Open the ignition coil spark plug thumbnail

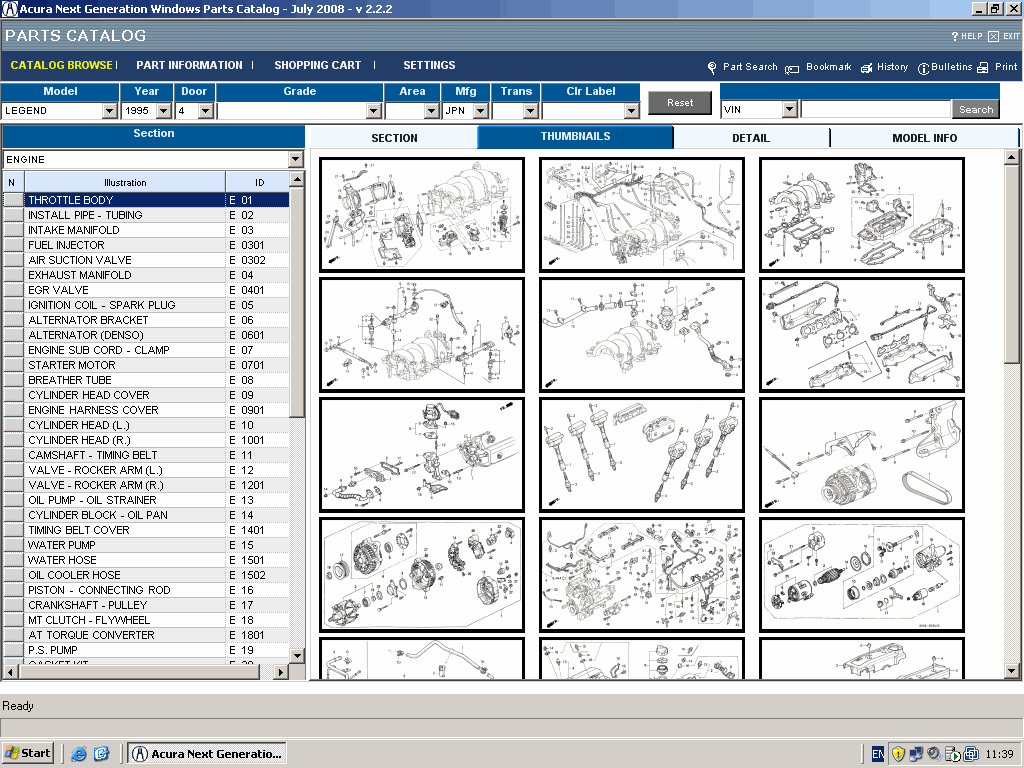pos(641,454)
